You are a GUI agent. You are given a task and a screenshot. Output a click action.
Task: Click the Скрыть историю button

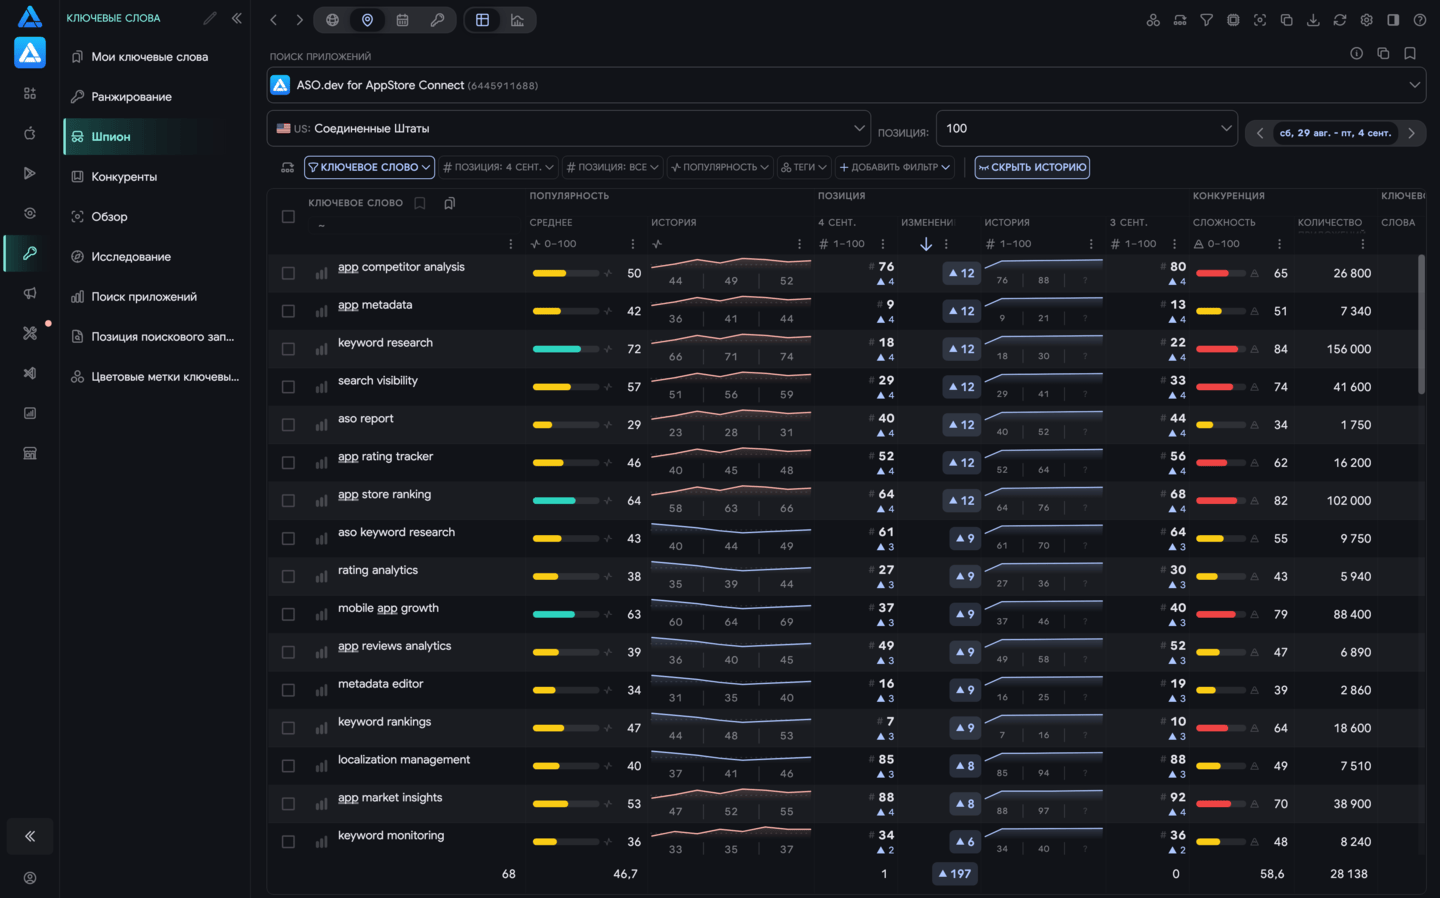(x=1032, y=167)
